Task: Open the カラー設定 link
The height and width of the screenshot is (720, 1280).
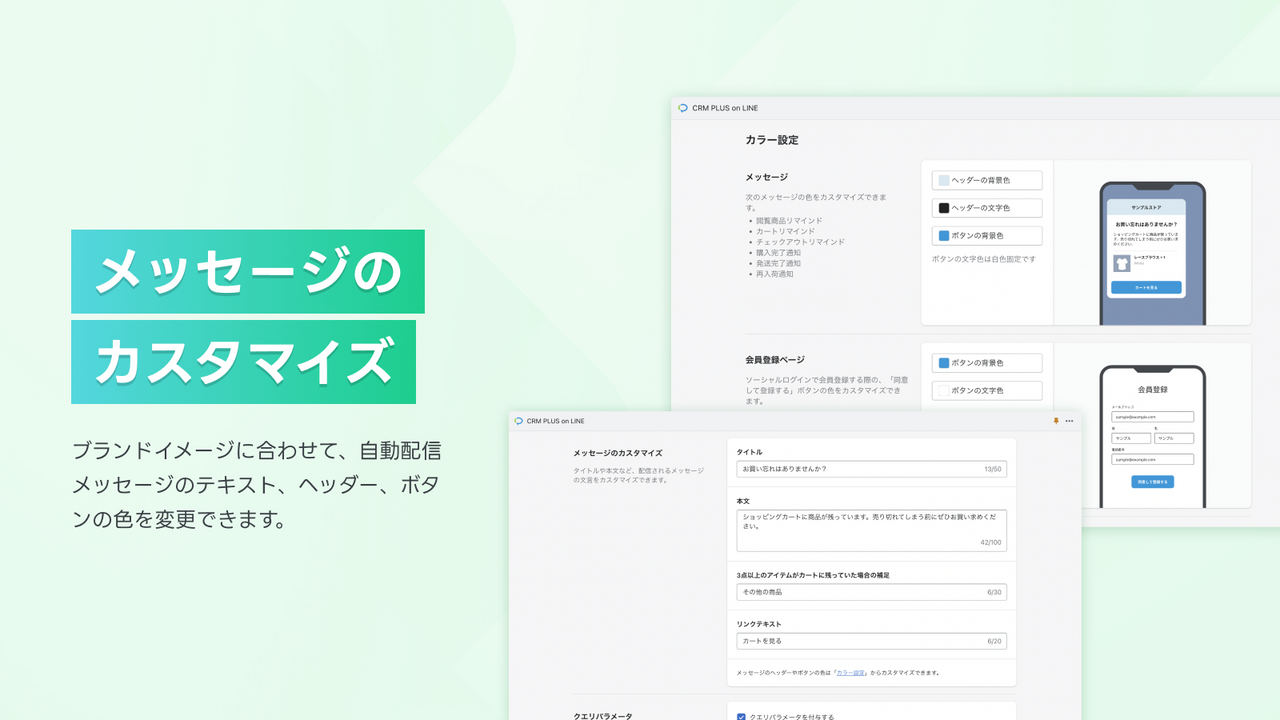Action: tap(851, 673)
